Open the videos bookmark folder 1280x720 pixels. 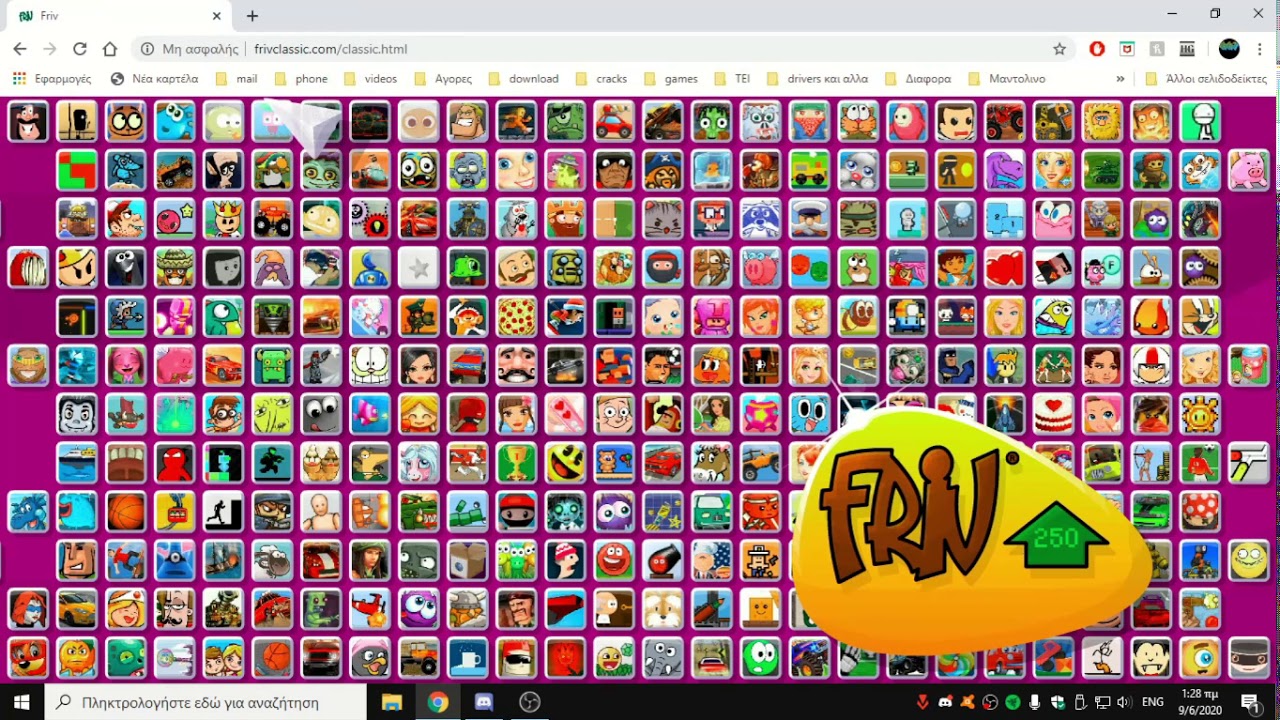point(370,78)
